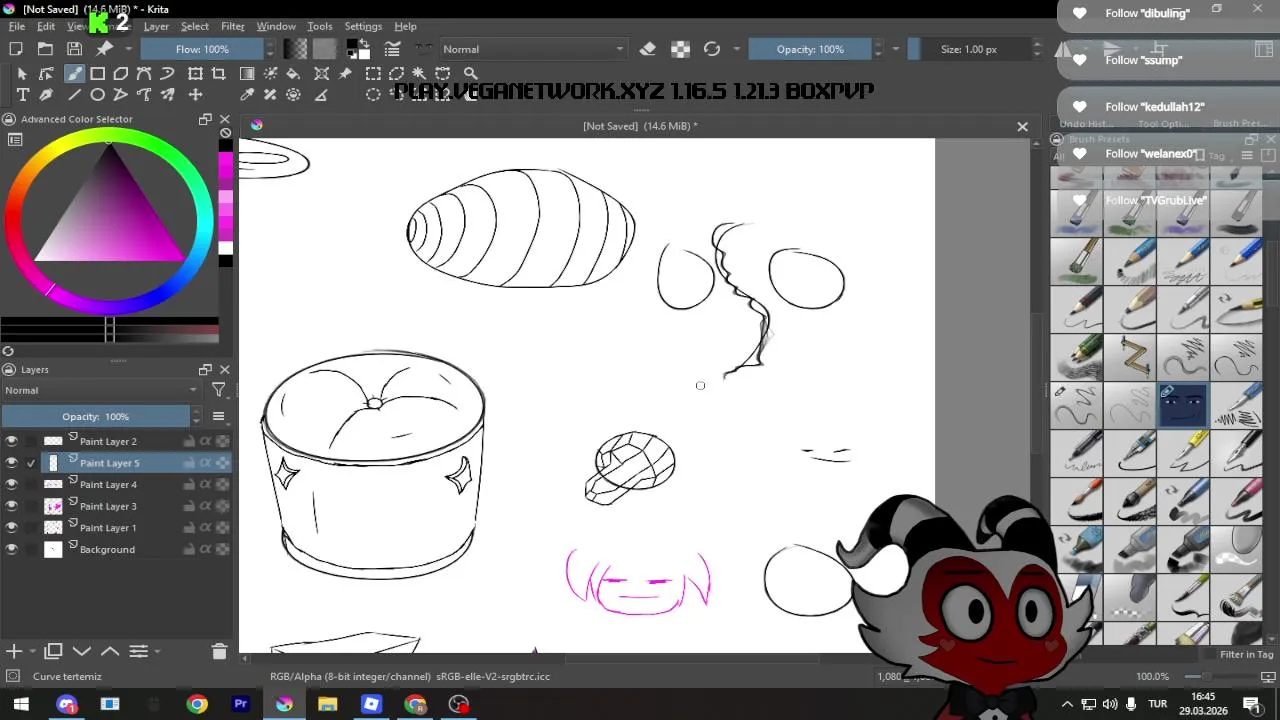
Task: Hide the Background layer
Action: pyautogui.click(x=11, y=549)
